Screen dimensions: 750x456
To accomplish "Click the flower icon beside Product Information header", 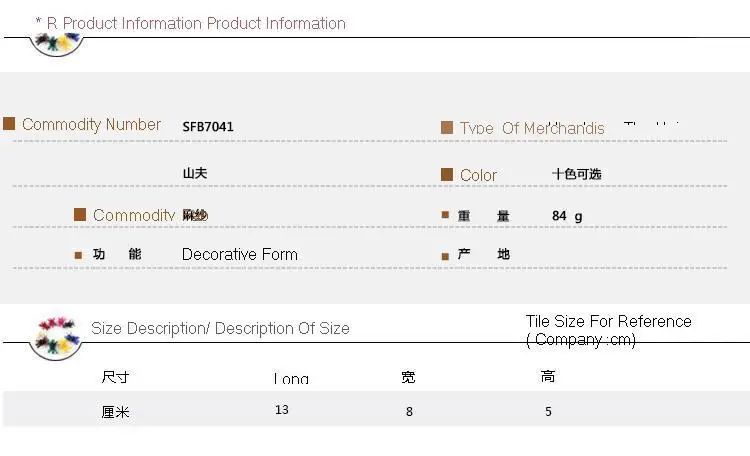I will click(x=57, y=44).
